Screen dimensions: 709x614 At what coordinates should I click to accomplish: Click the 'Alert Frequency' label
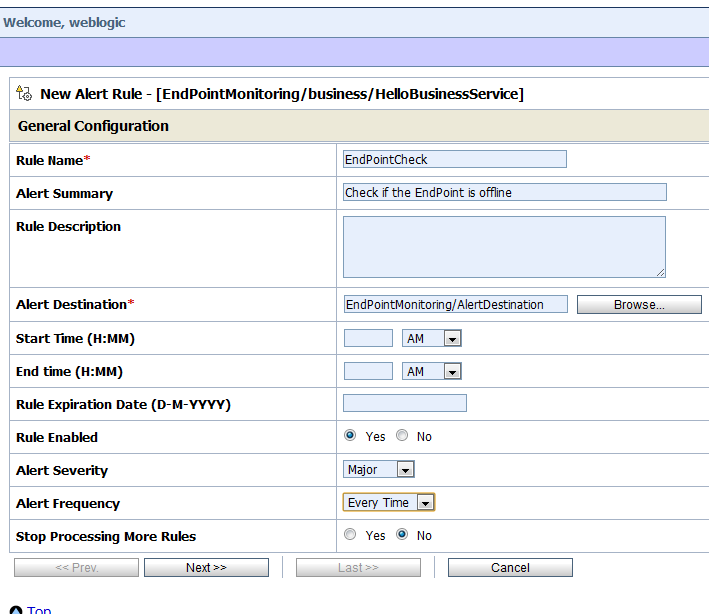(x=68, y=504)
